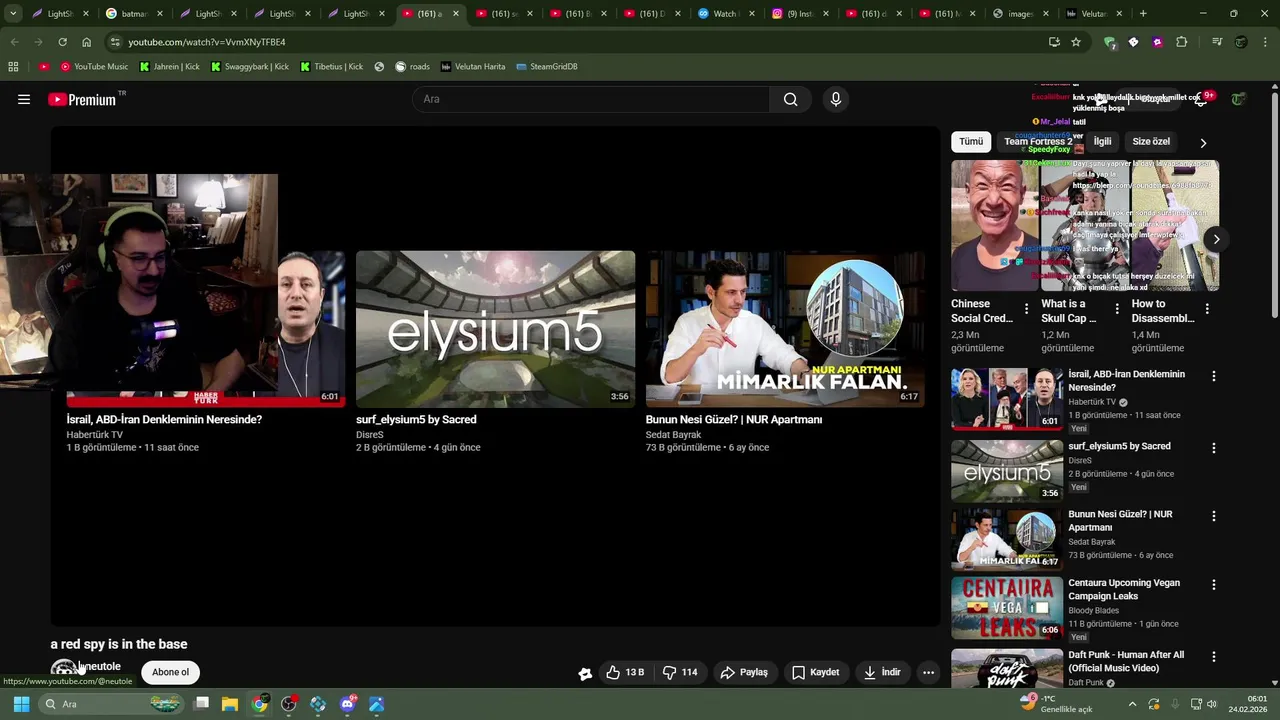
Task: Open the Chrome apps grid in bookmarks bar
Action: point(13,66)
